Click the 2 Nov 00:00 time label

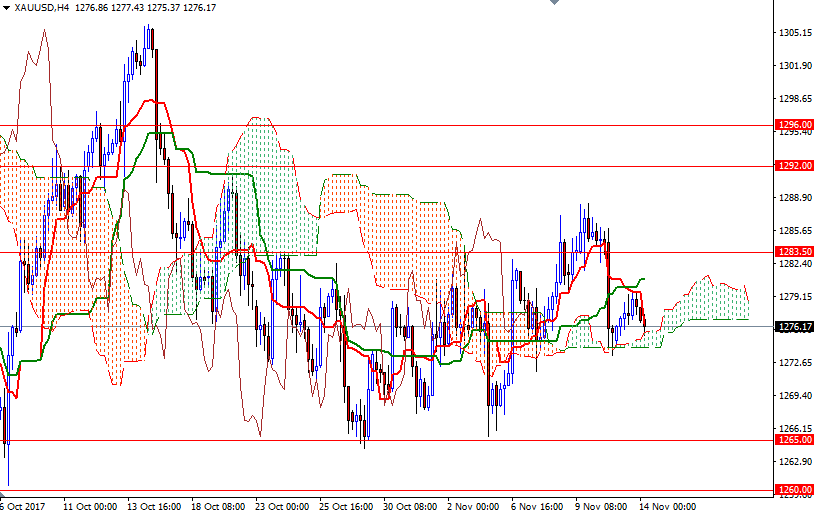tap(473, 507)
